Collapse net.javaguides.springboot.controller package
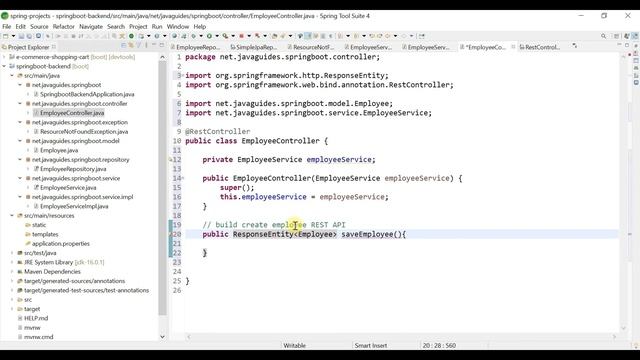 point(20,104)
